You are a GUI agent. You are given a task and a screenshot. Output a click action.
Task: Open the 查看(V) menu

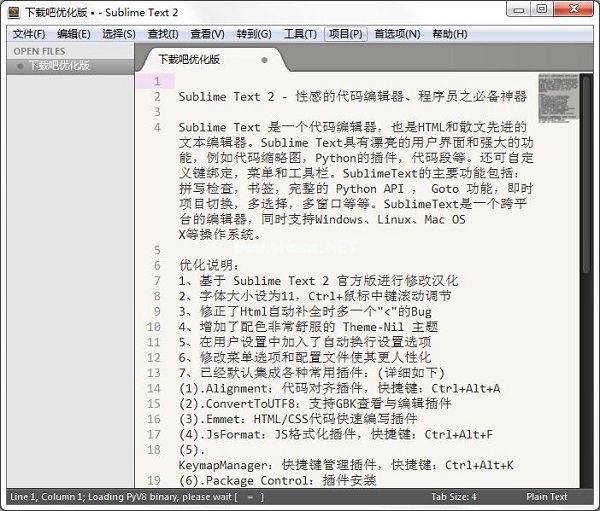tap(207, 34)
